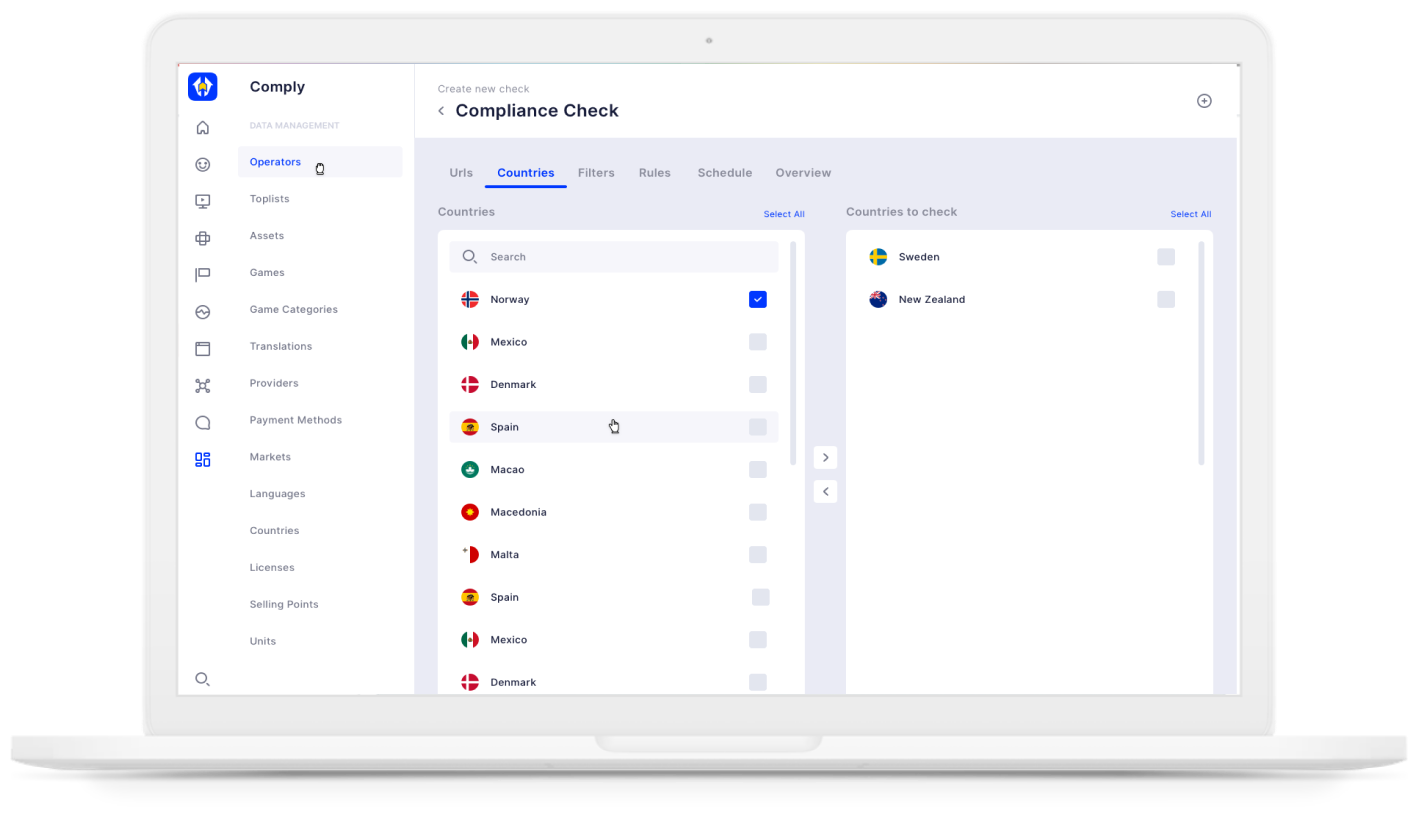Screen dimensions: 1418x817
Task: Go back using chevron beside Compliance Check
Action: 441,111
